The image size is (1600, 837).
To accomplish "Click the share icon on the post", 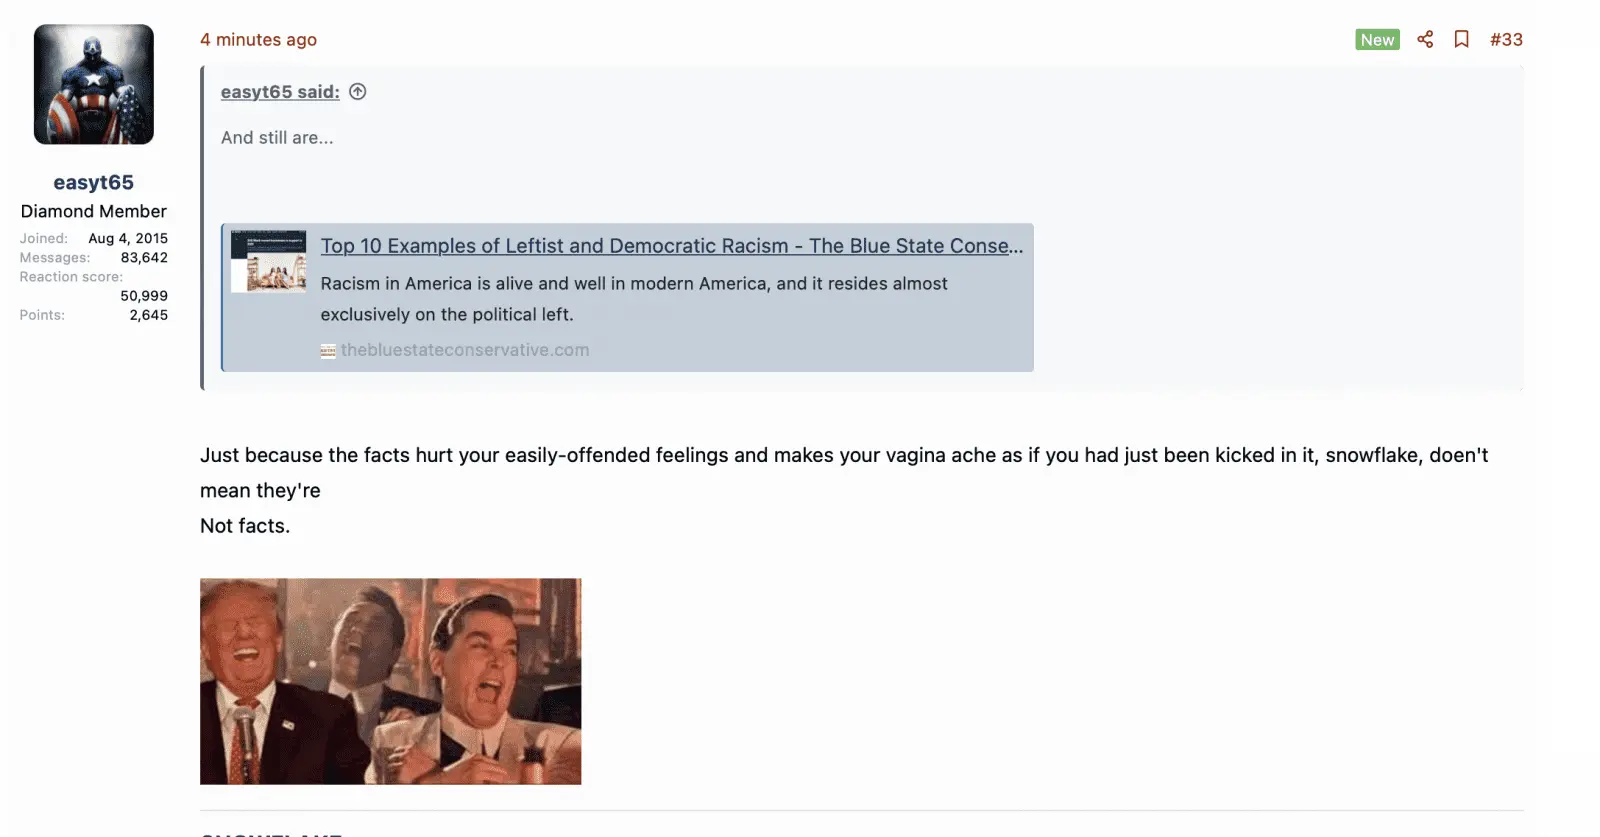I will [1425, 39].
